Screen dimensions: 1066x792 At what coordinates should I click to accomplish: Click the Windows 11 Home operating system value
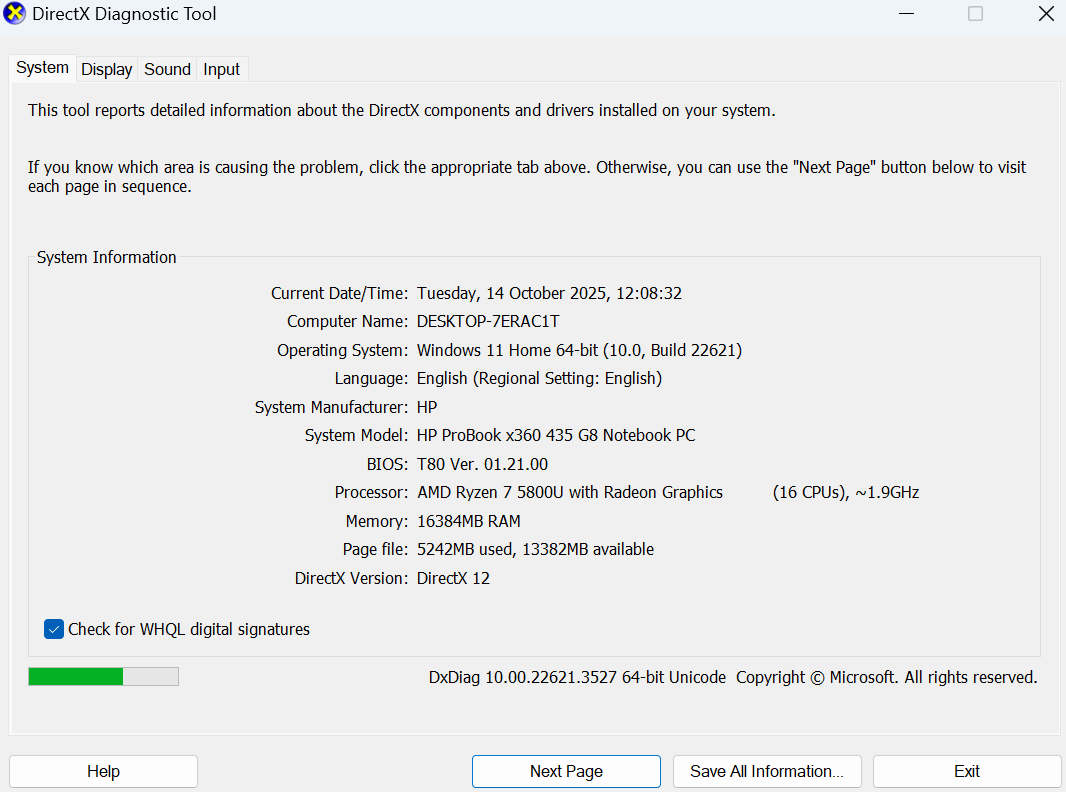[x=579, y=350]
